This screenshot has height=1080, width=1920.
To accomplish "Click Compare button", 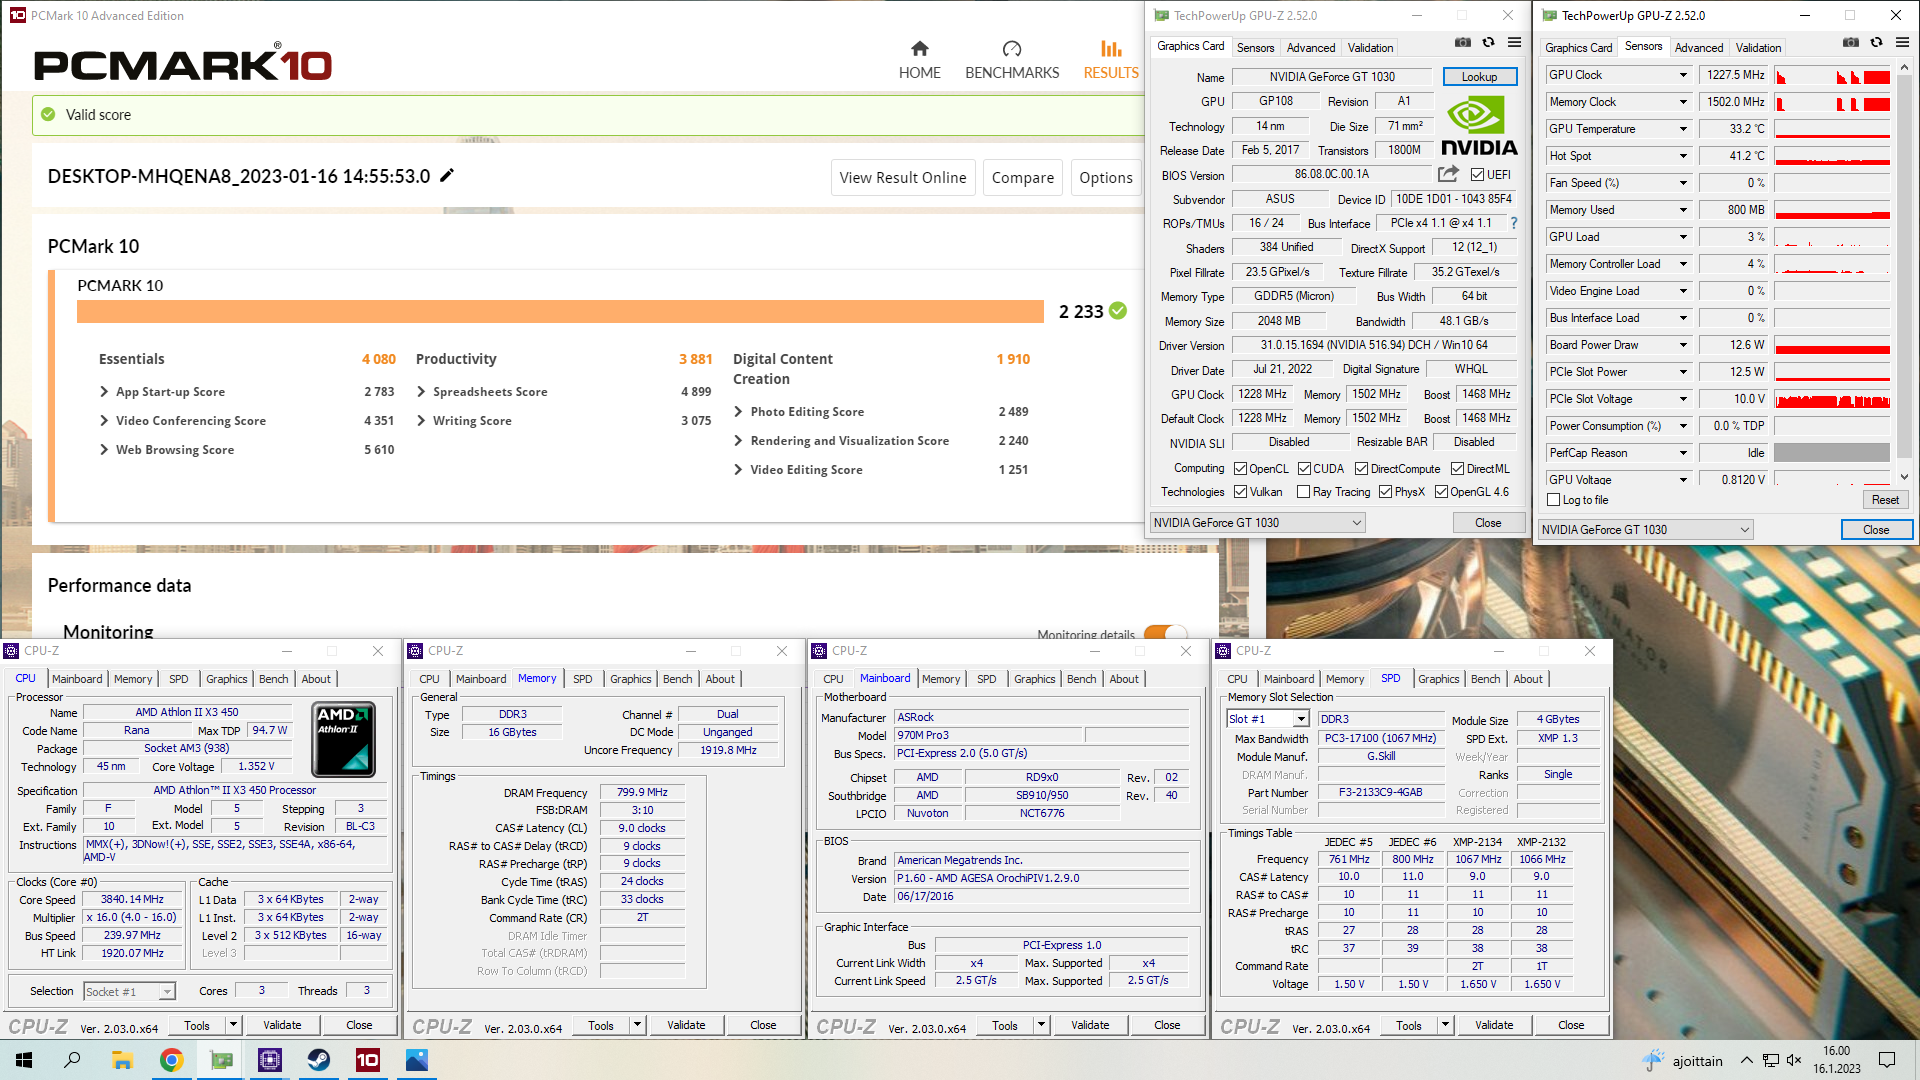I will coord(1022,178).
